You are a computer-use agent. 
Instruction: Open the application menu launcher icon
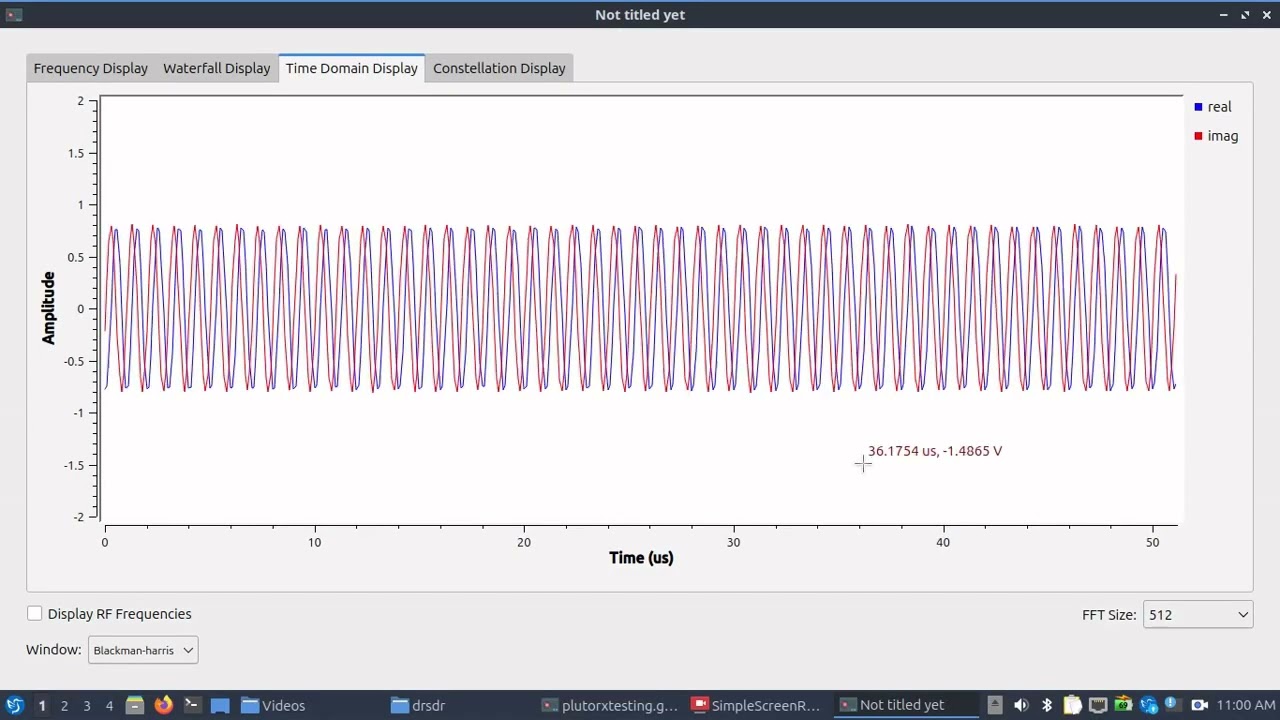click(x=15, y=705)
